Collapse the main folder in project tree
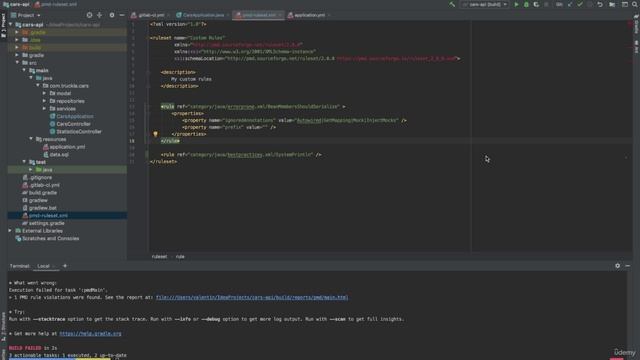 pos(24,70)
